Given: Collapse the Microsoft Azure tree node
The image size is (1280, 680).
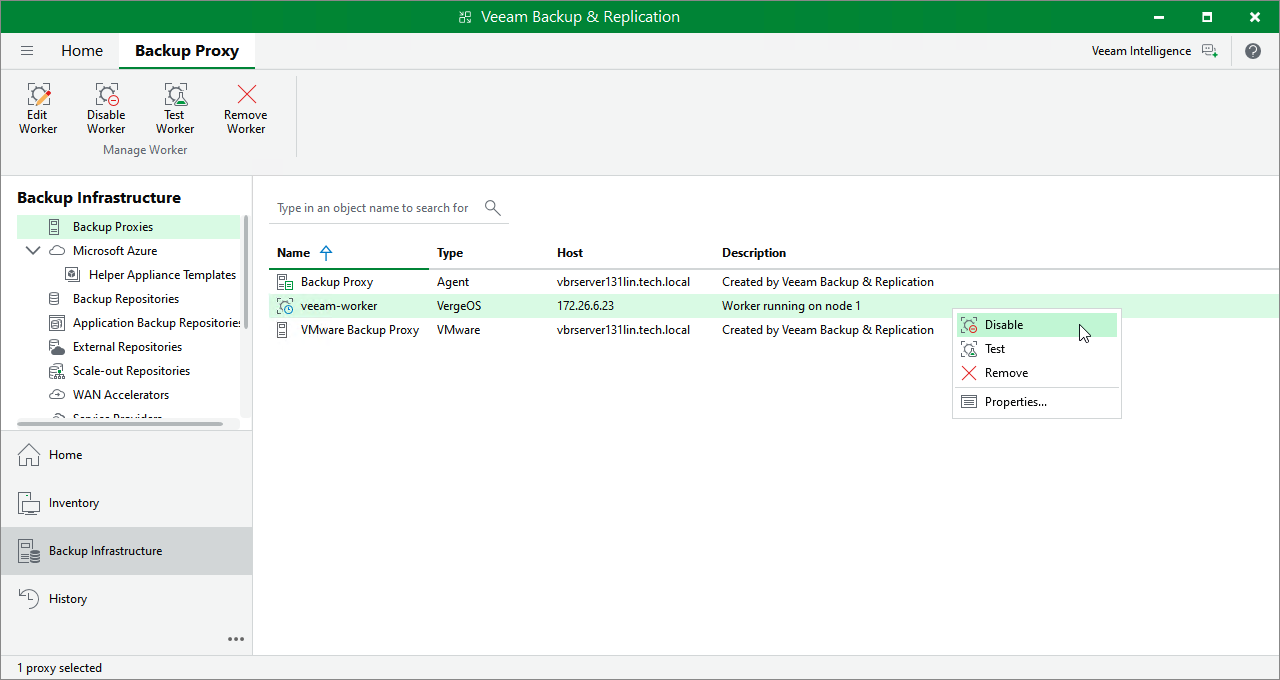Looking at the screenshot, I should point(33,251).
